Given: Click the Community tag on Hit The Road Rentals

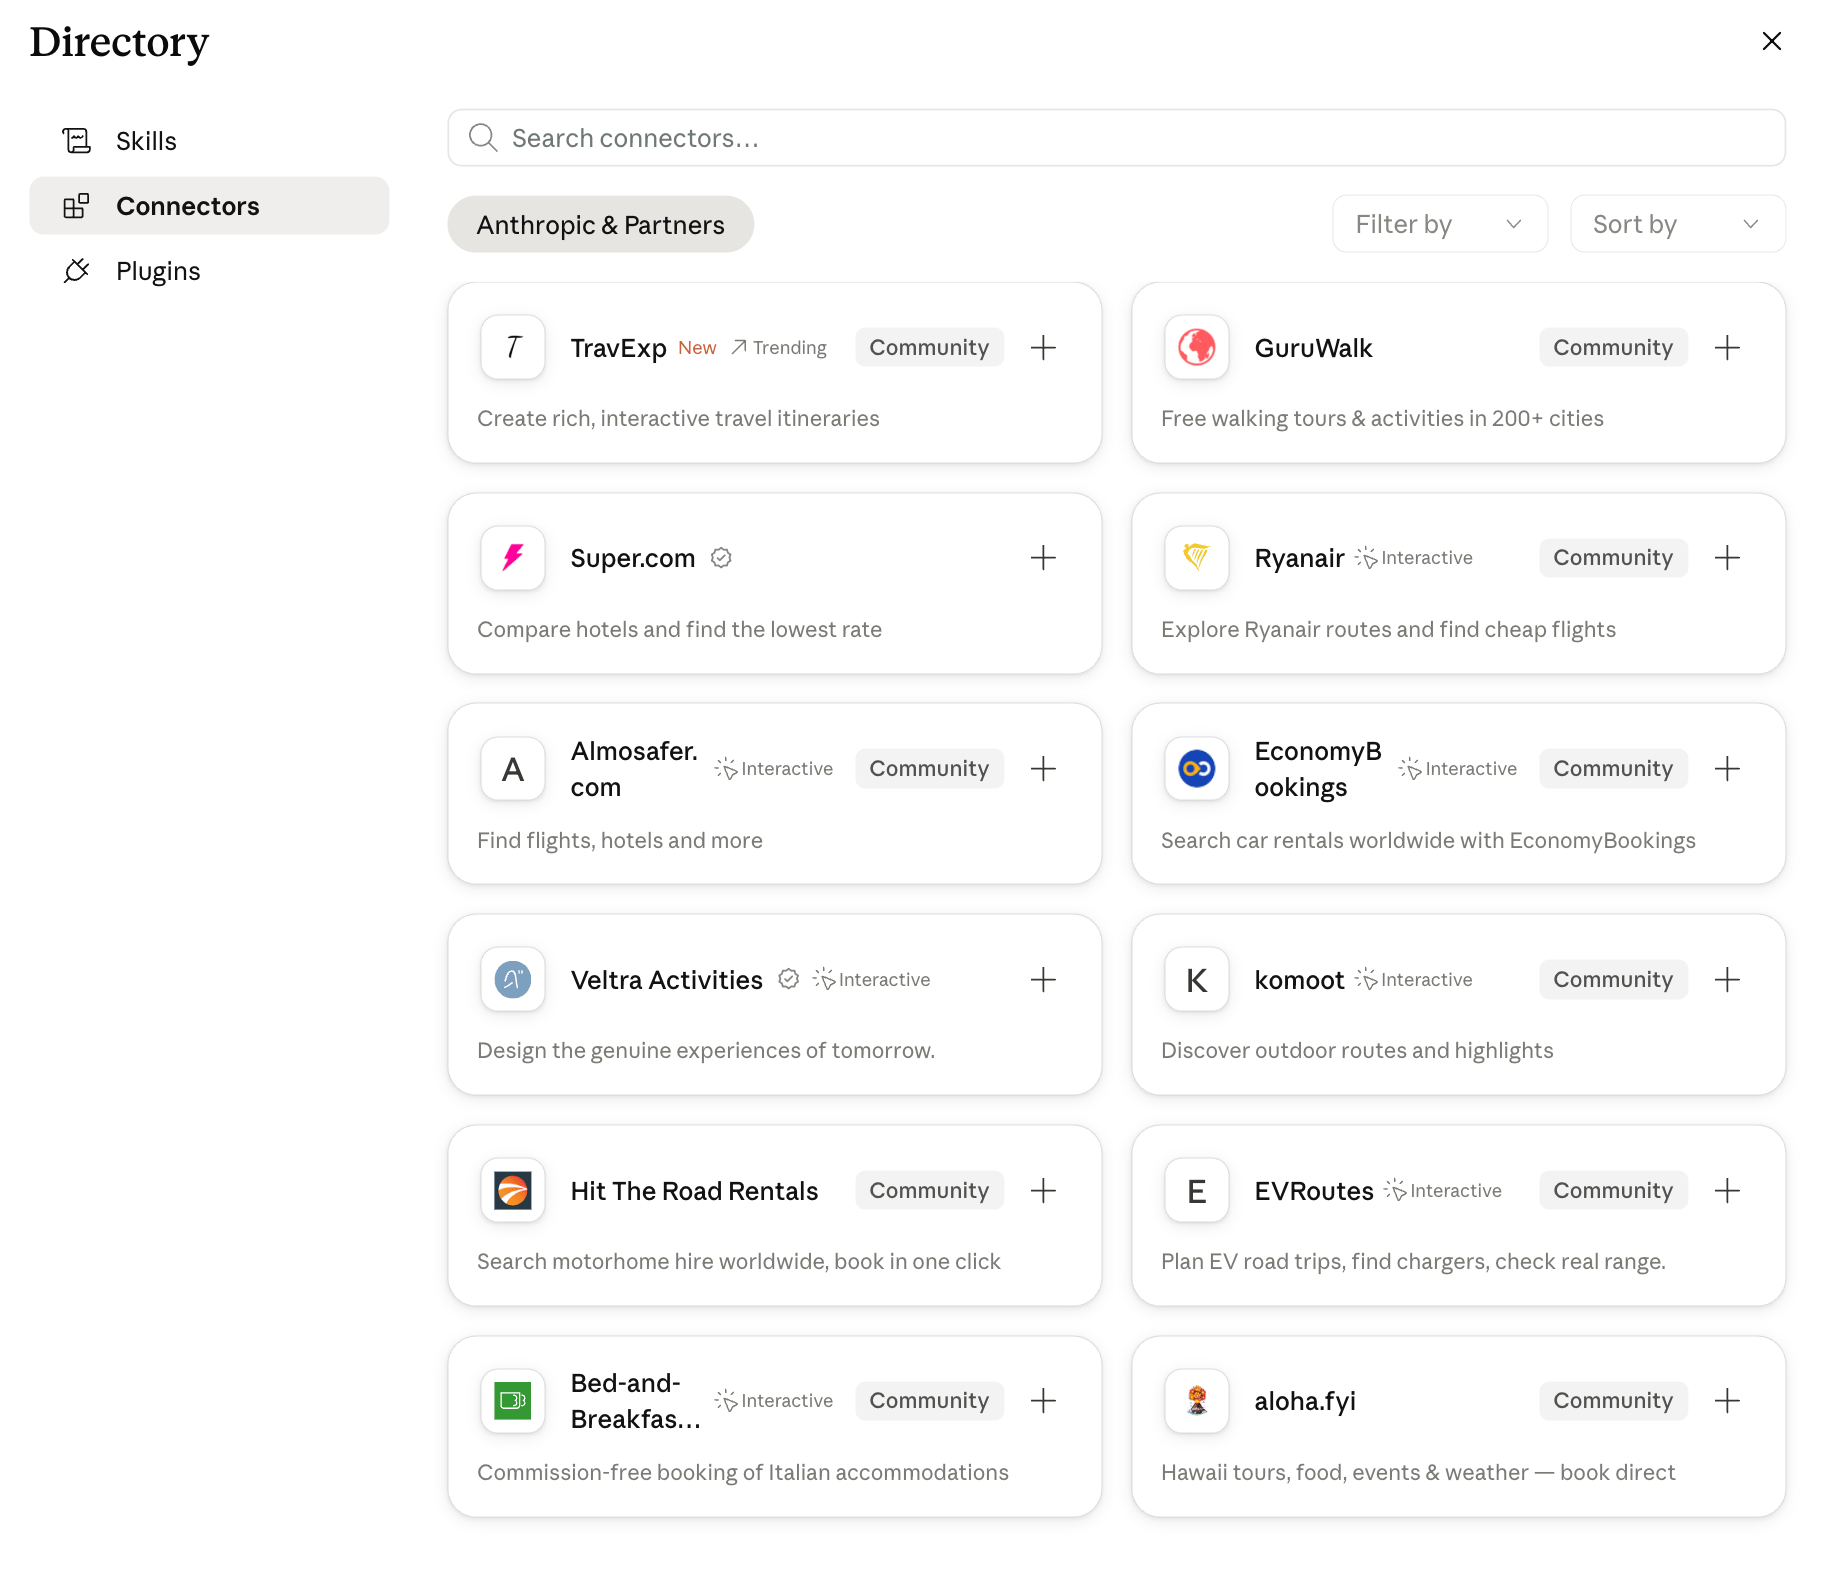Looking at the screenshot, I should click(x=929, y=1191).
